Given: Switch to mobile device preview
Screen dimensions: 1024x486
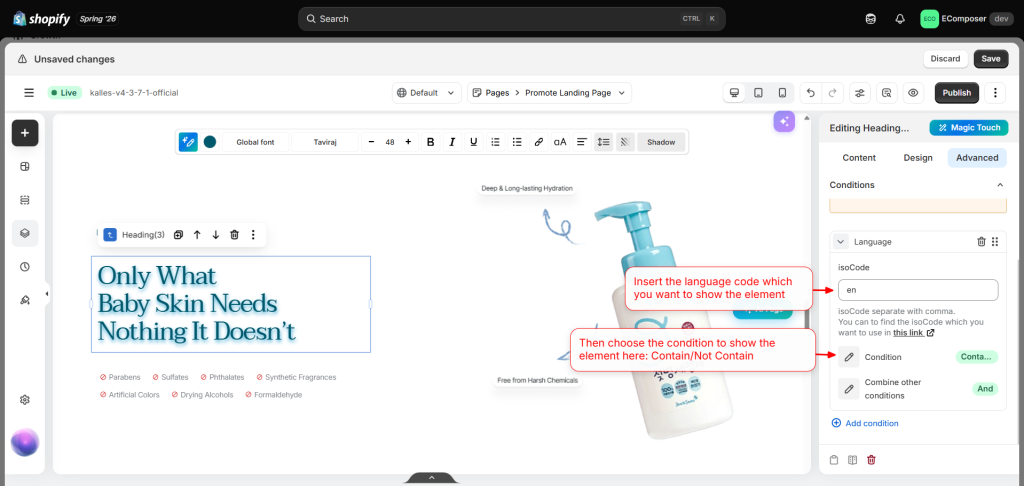Looking at the screenshot, I should [782, 93].
